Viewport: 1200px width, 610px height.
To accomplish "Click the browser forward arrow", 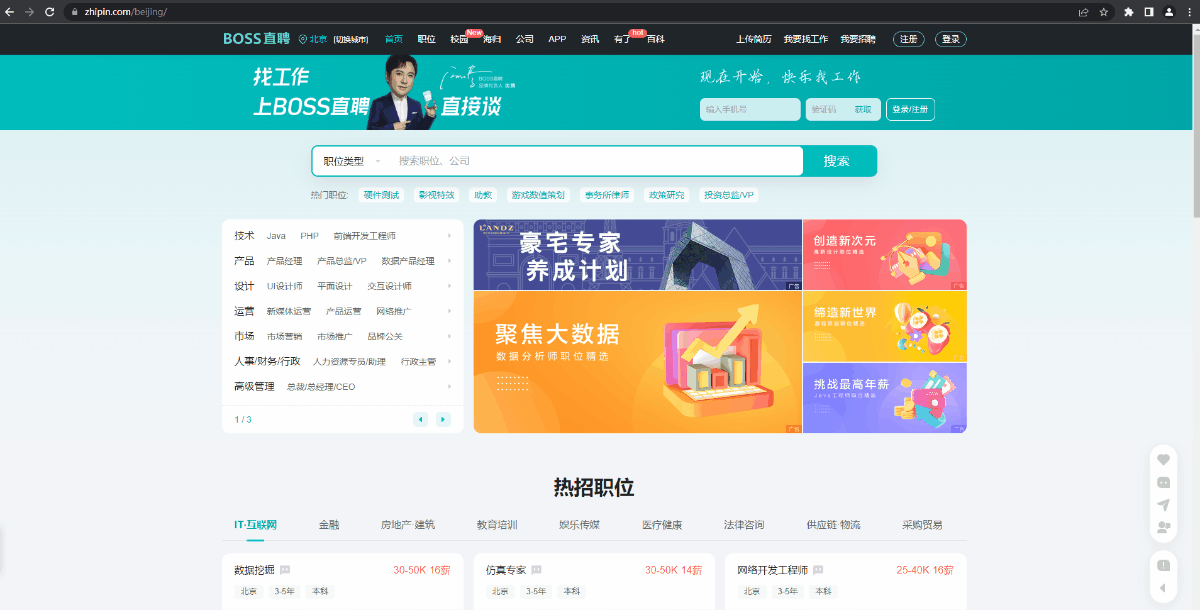I will click(x=29, y=12).
